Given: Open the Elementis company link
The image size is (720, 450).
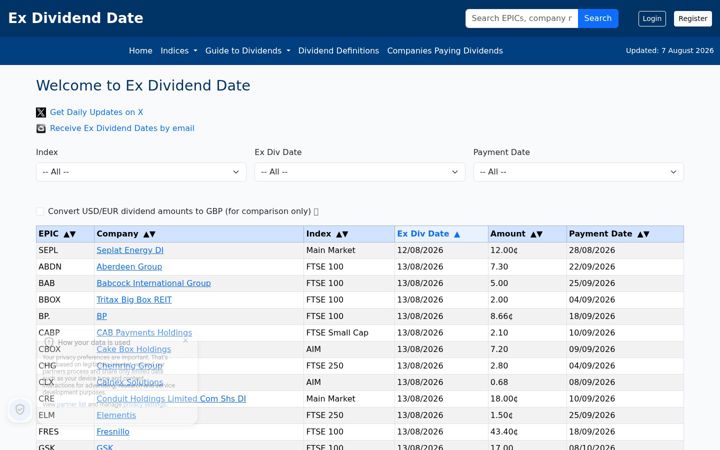Looking at the screenshot, I should 116,415.
